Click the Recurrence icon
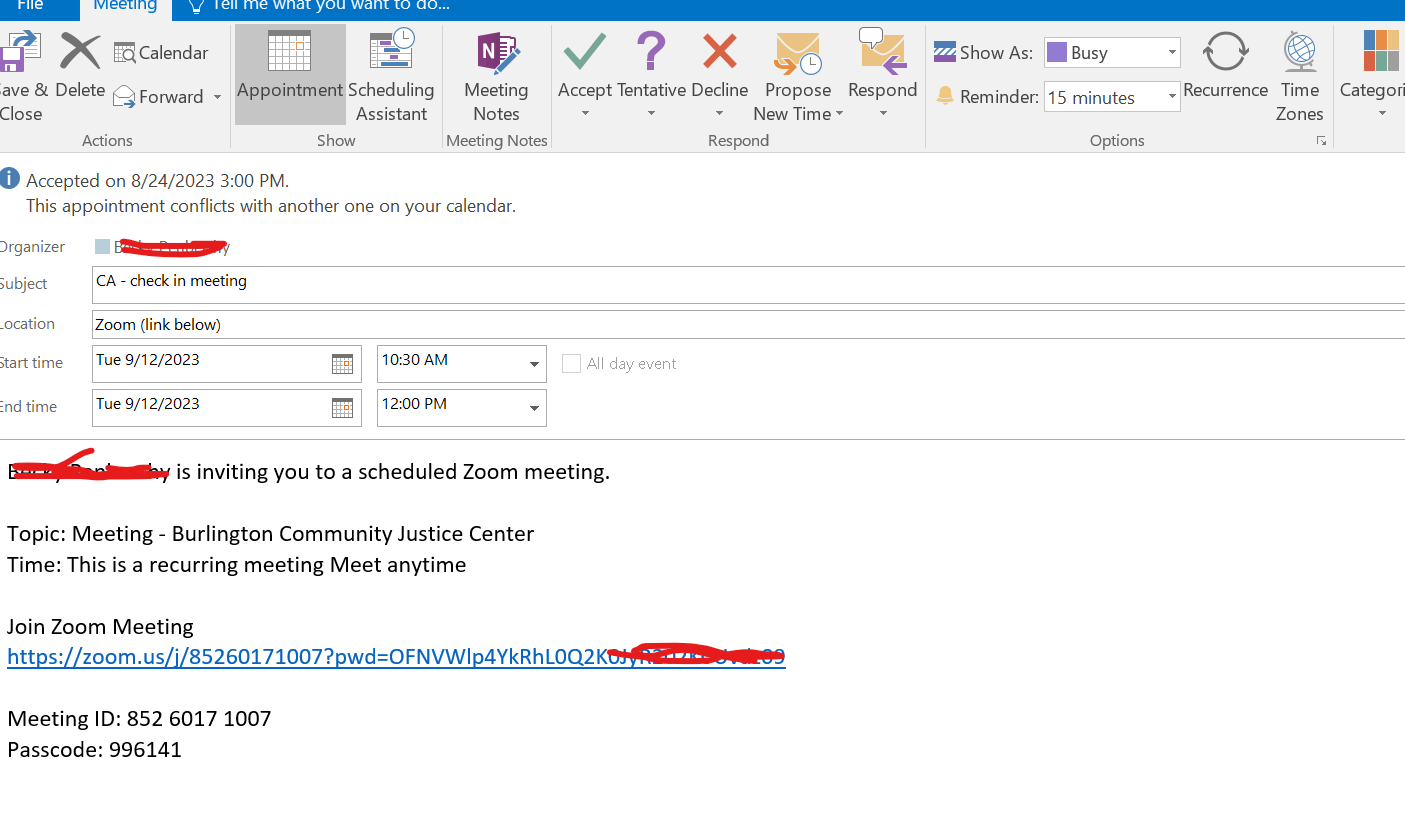 point(1225,52)
